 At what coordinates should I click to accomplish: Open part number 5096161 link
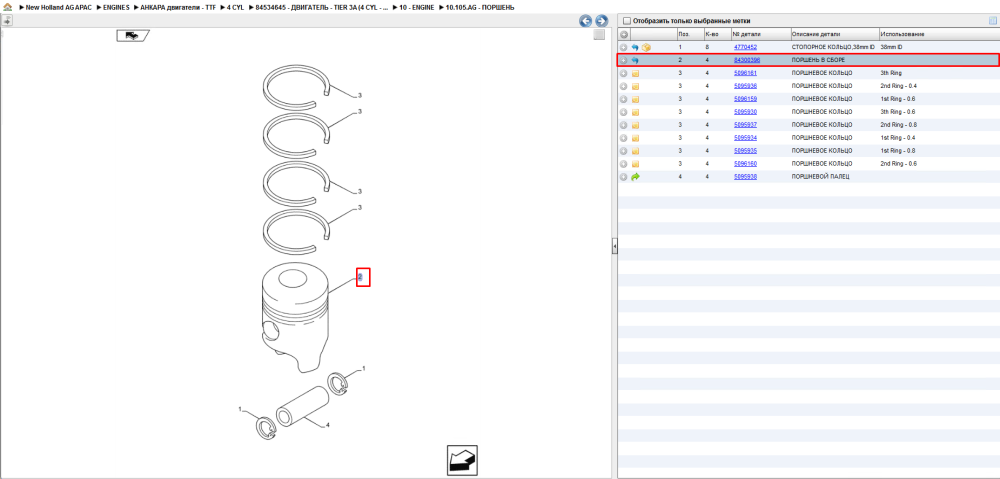point(746,73)
